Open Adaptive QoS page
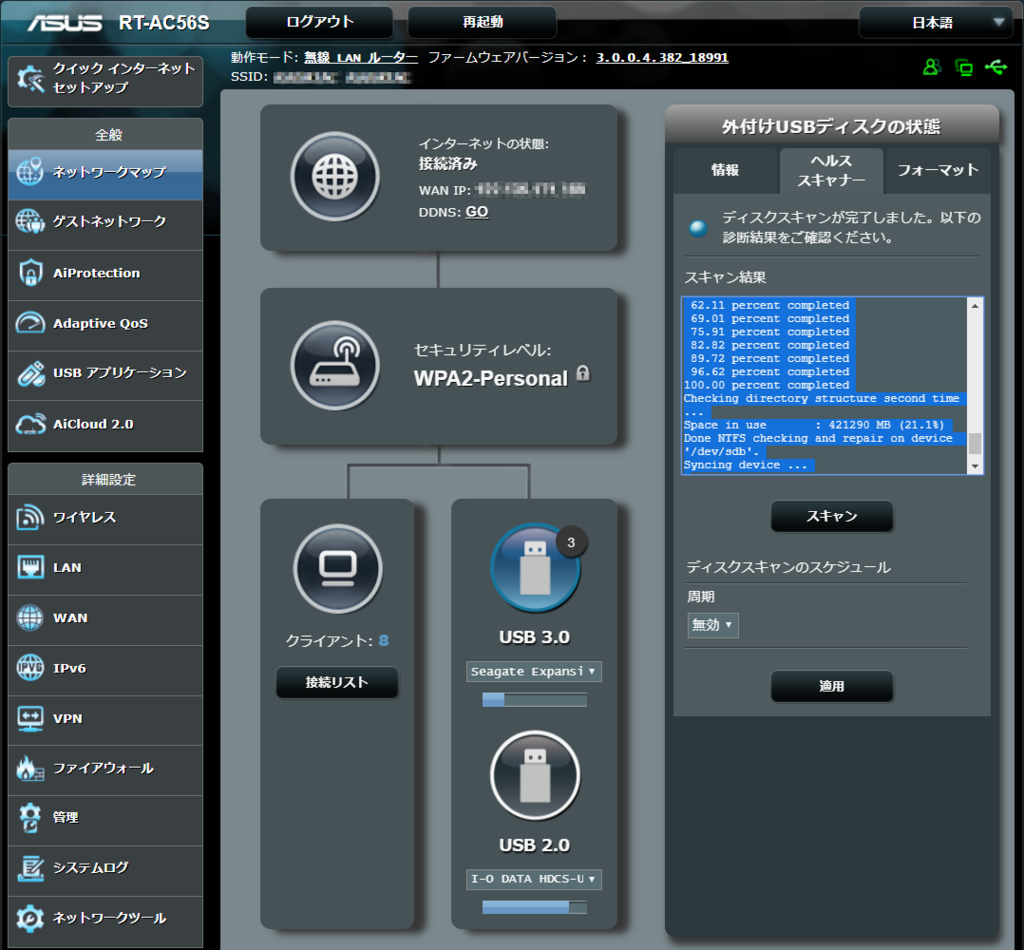This screenshot has width=1024, height=950. tap(105, 323)
